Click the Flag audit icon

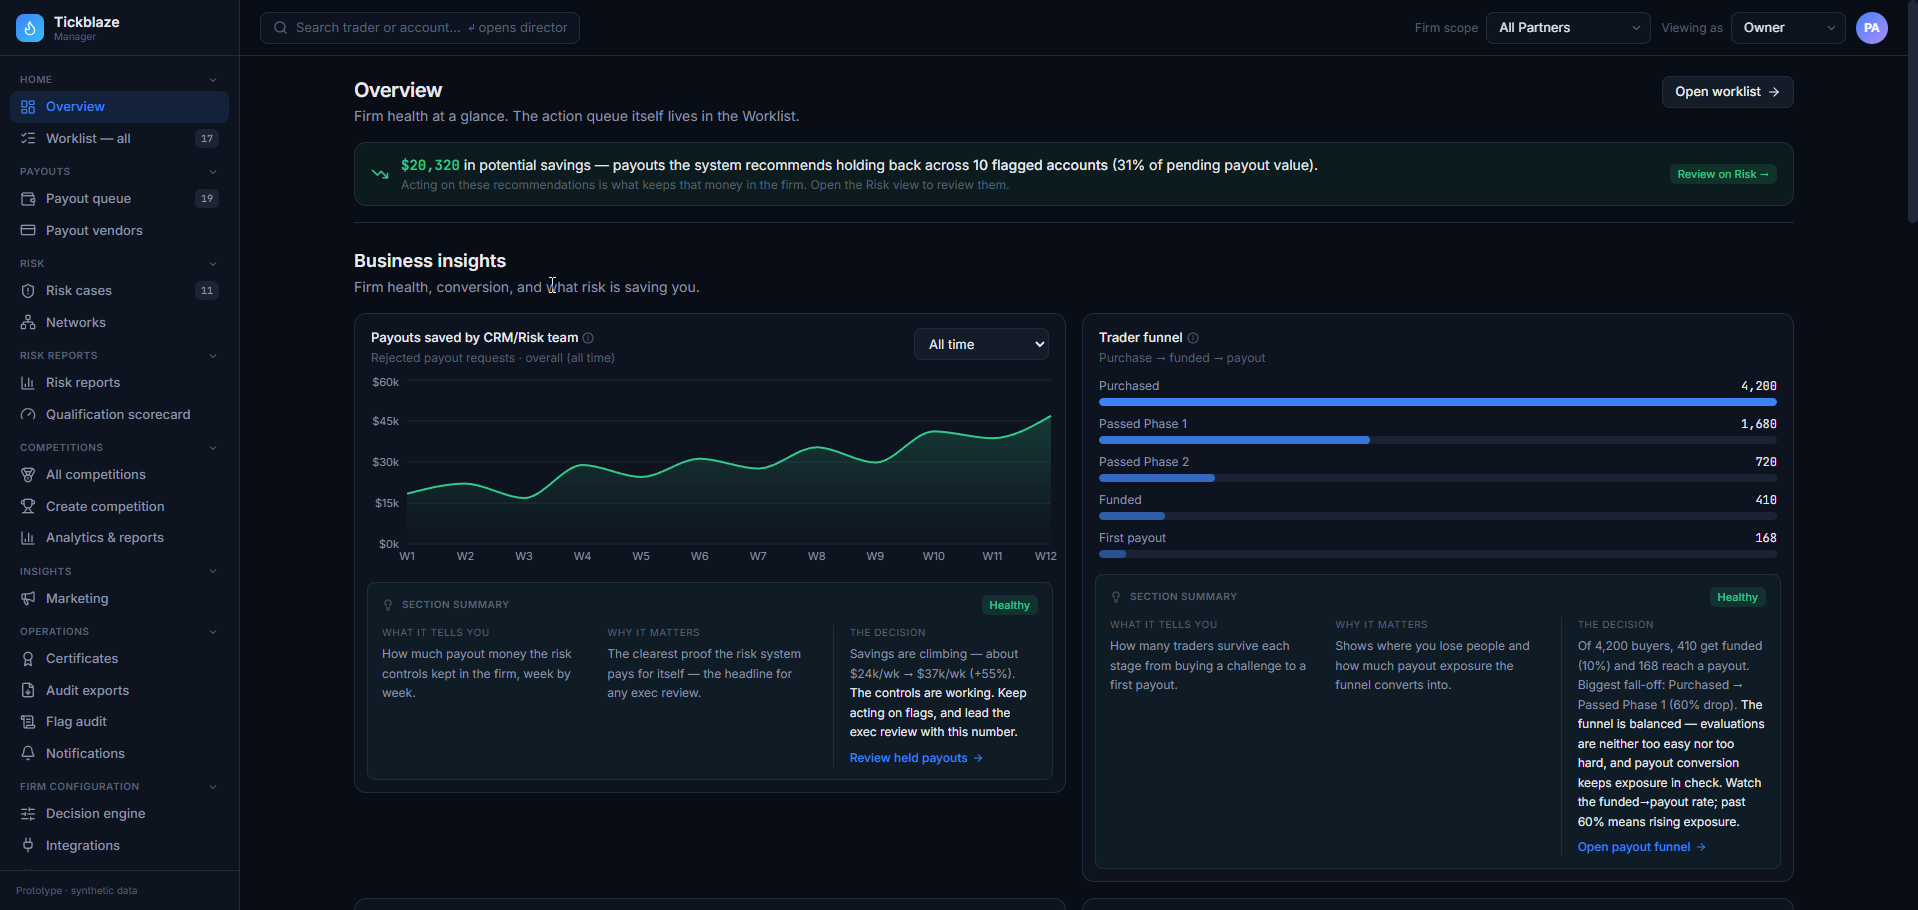pyautogui.click(x=28, y=722)
